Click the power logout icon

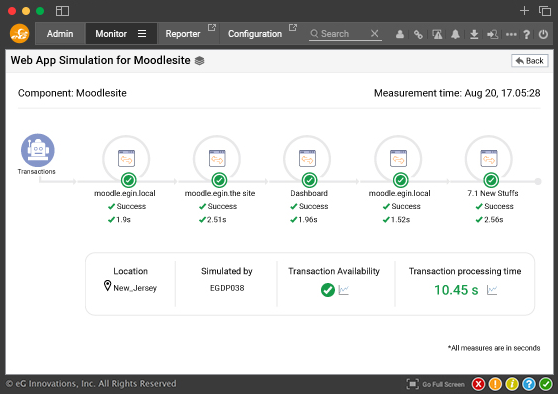tap(543, 34)
